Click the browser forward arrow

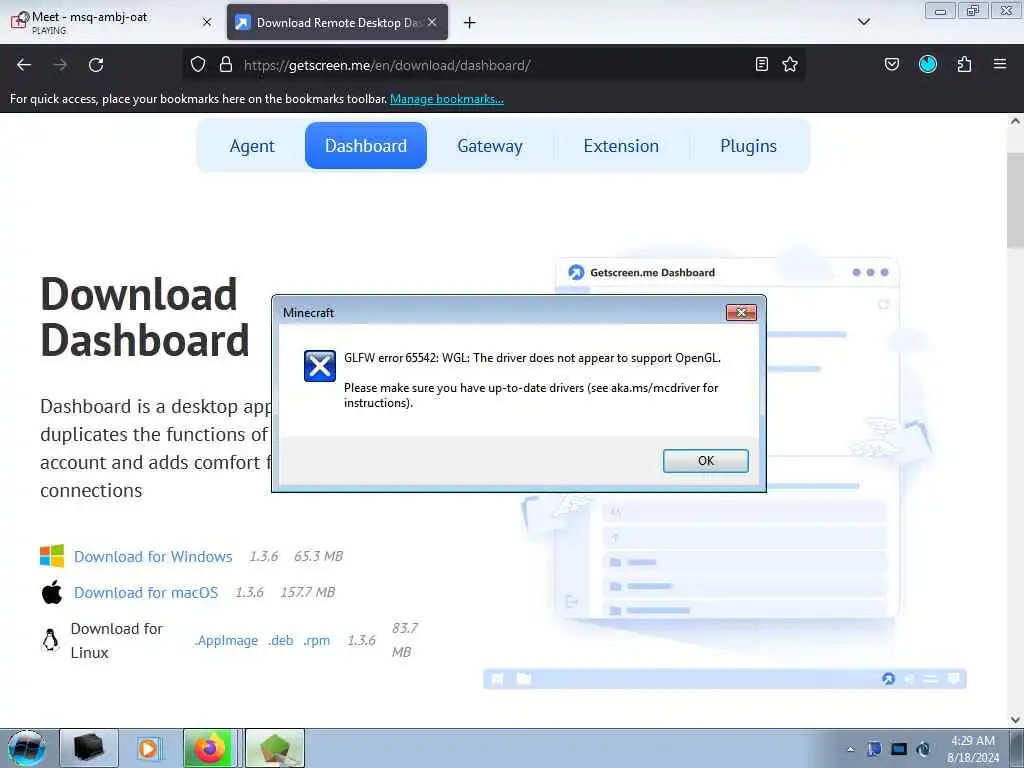(x=60, y=65)
